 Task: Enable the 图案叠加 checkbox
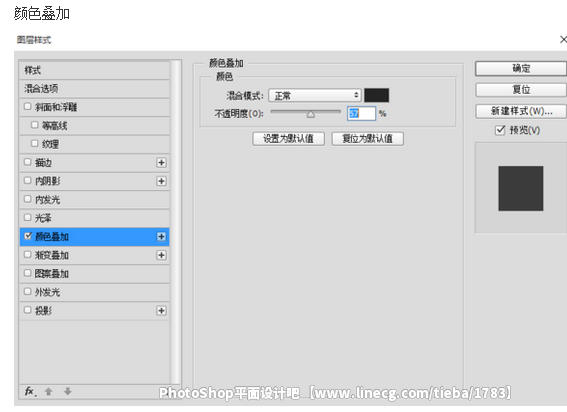(27, 273)
